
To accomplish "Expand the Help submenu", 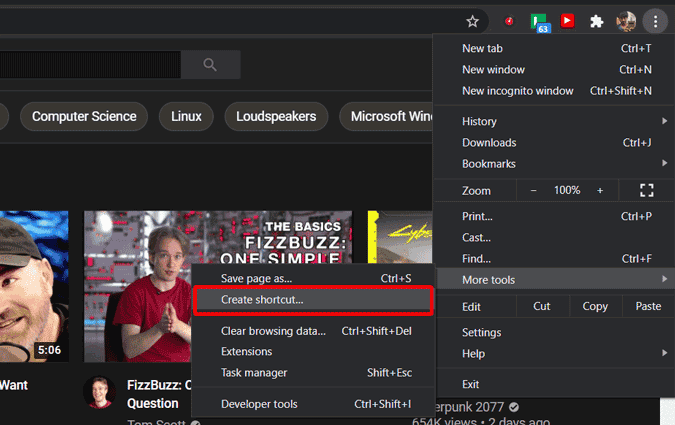I will point(555,354).
